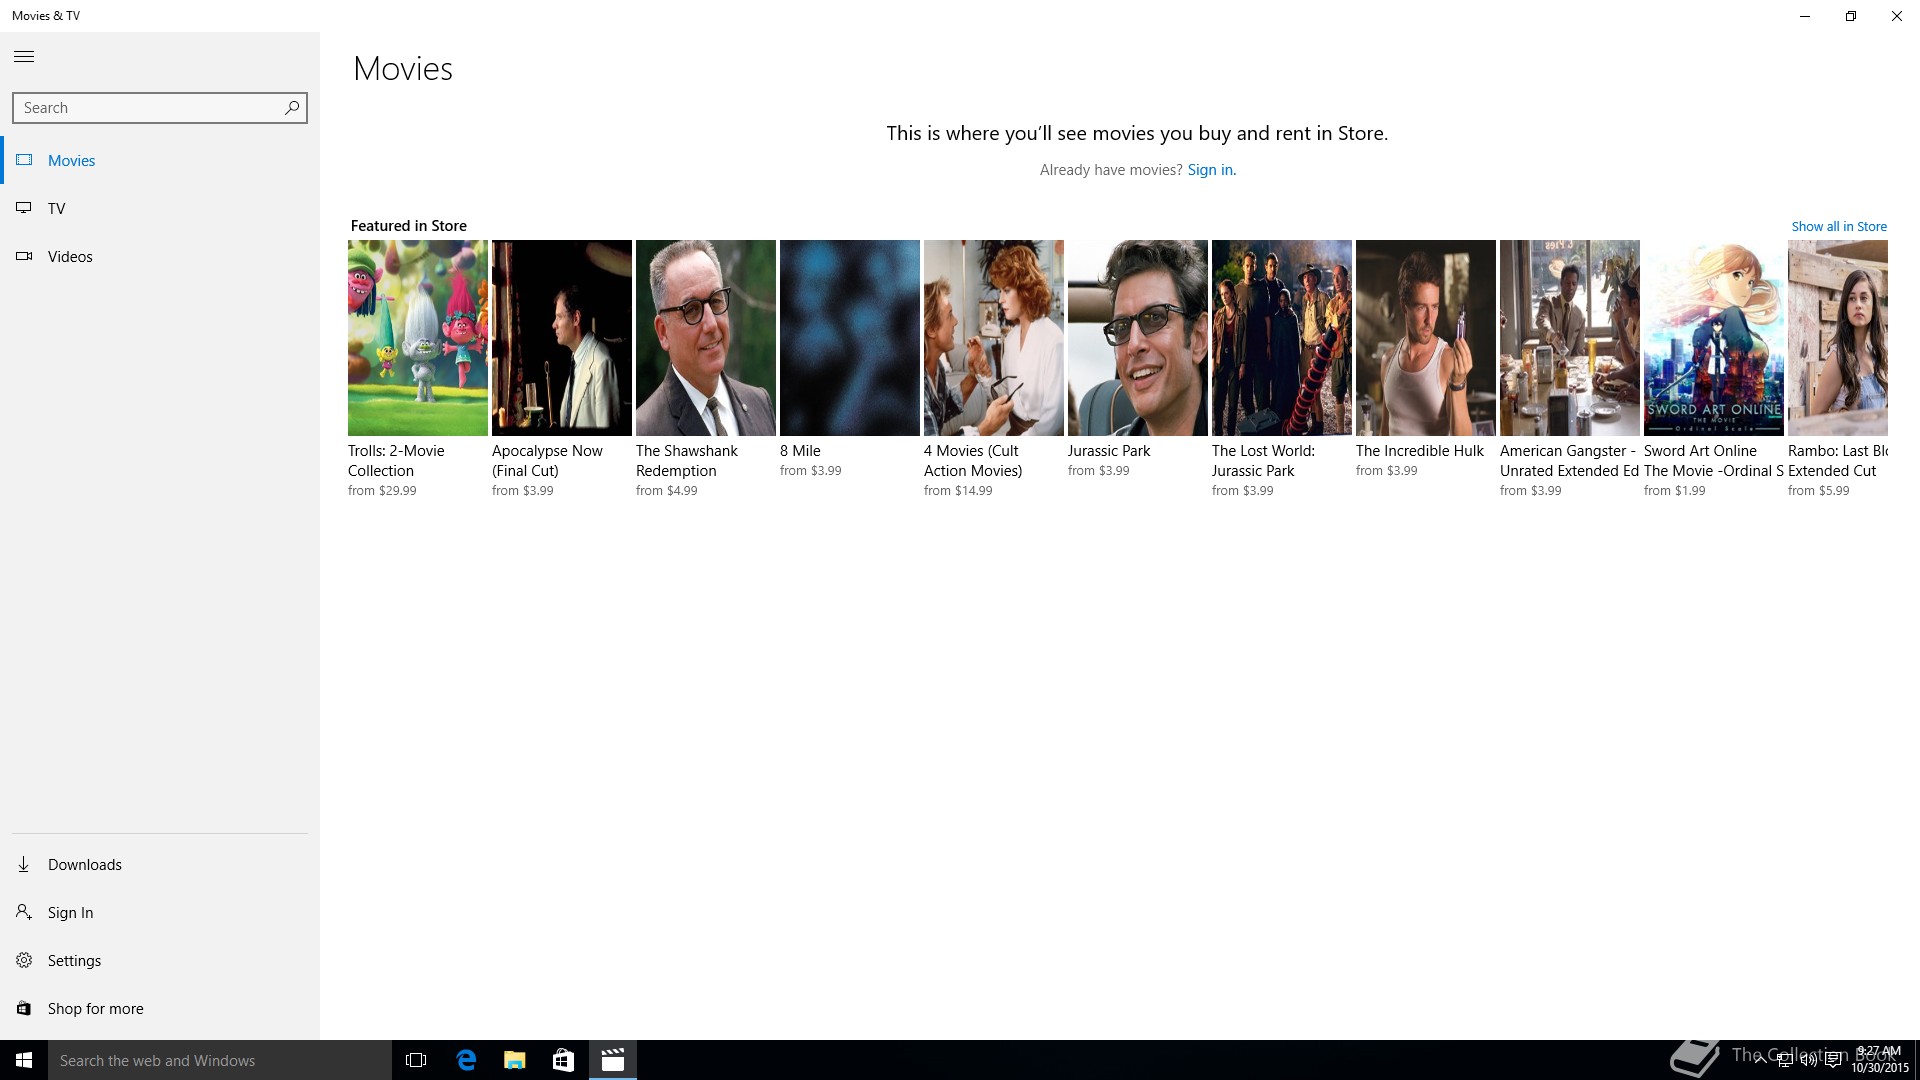Click the Shop for more bag icon

coord(24,1008)
